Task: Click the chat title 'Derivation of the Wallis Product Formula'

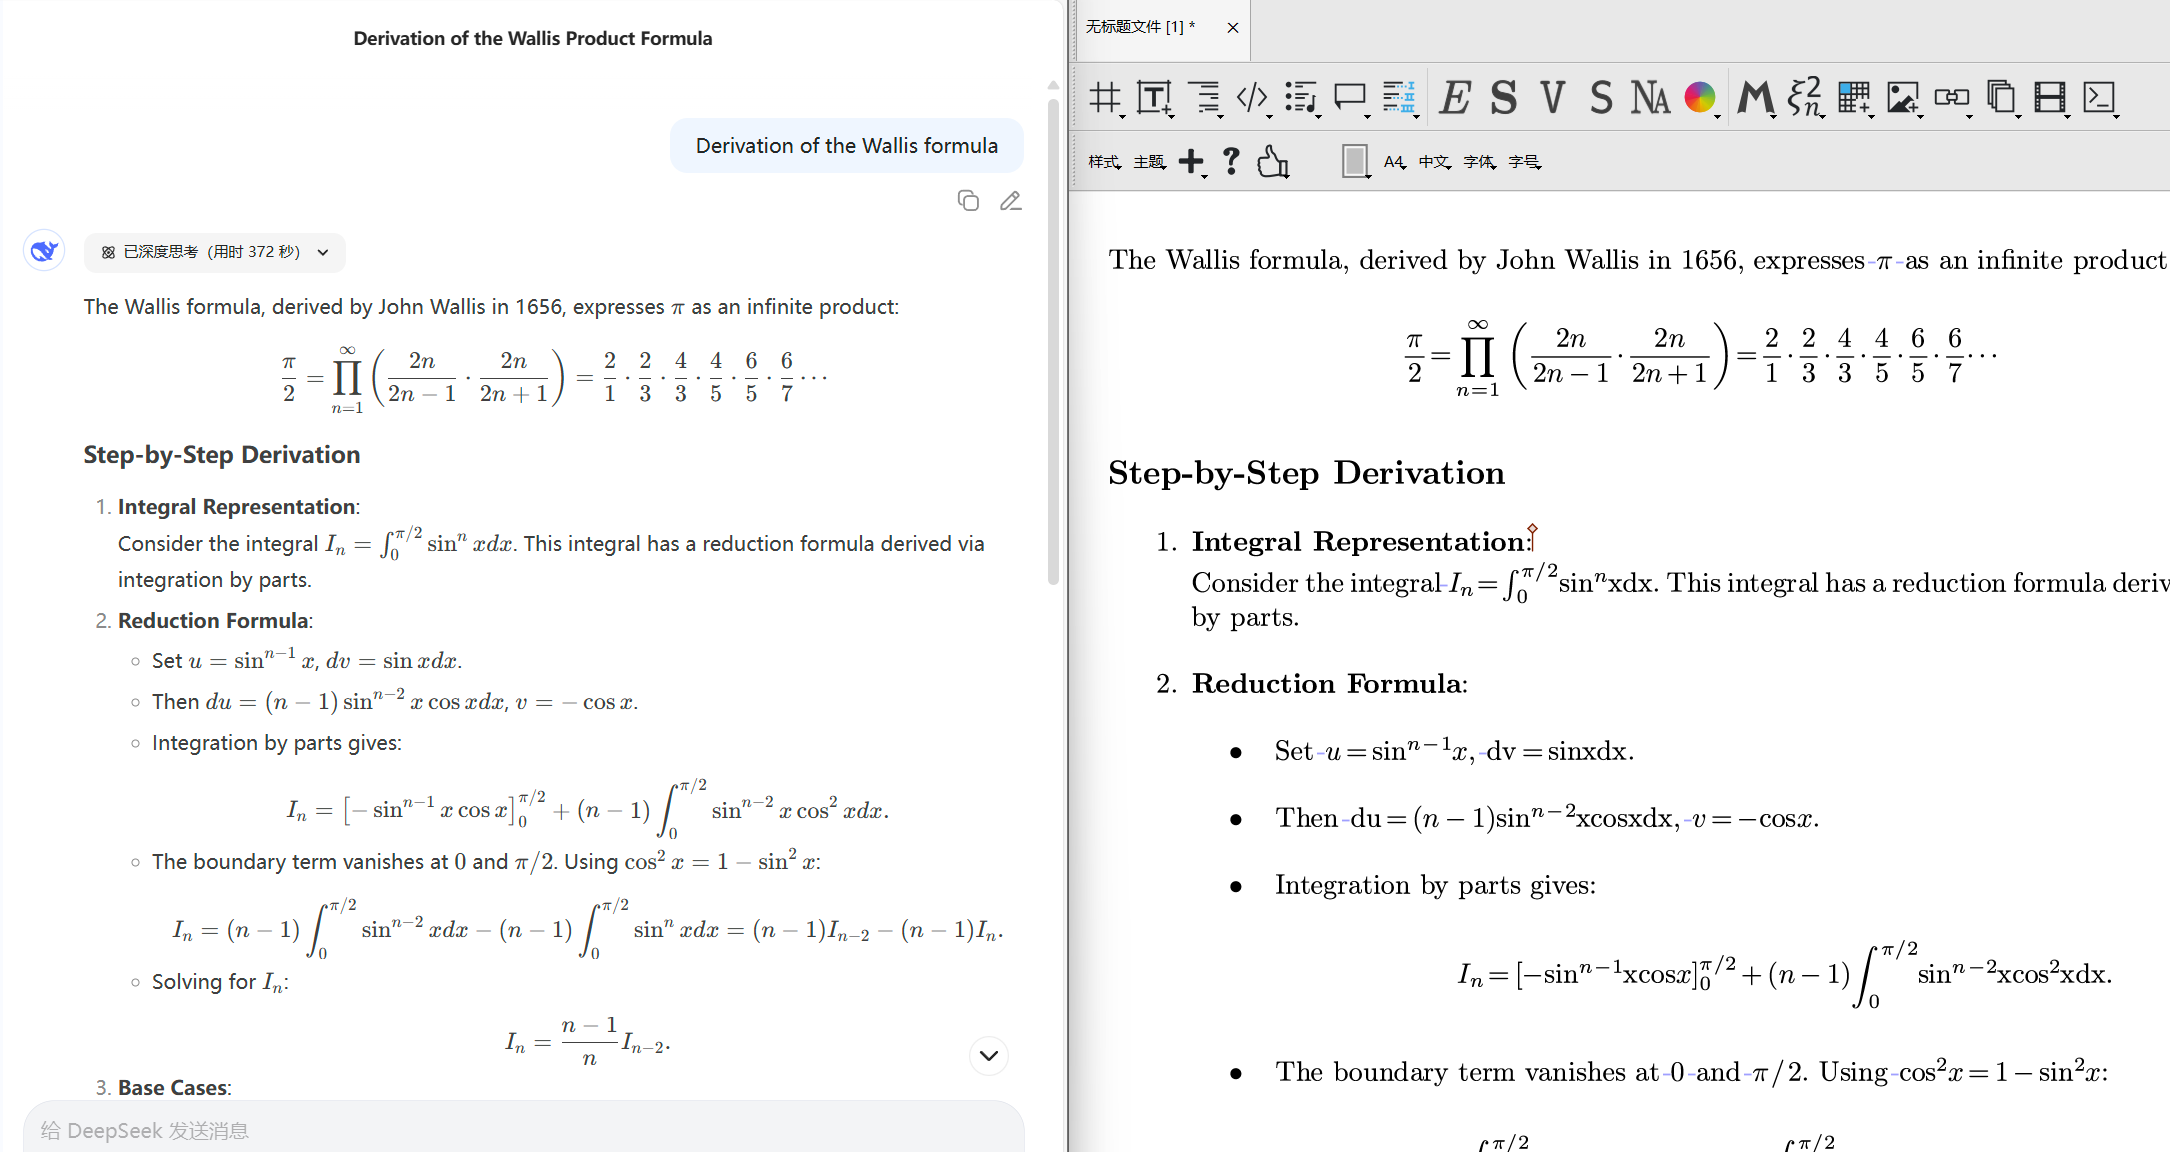Action: (x=533, y=39)
